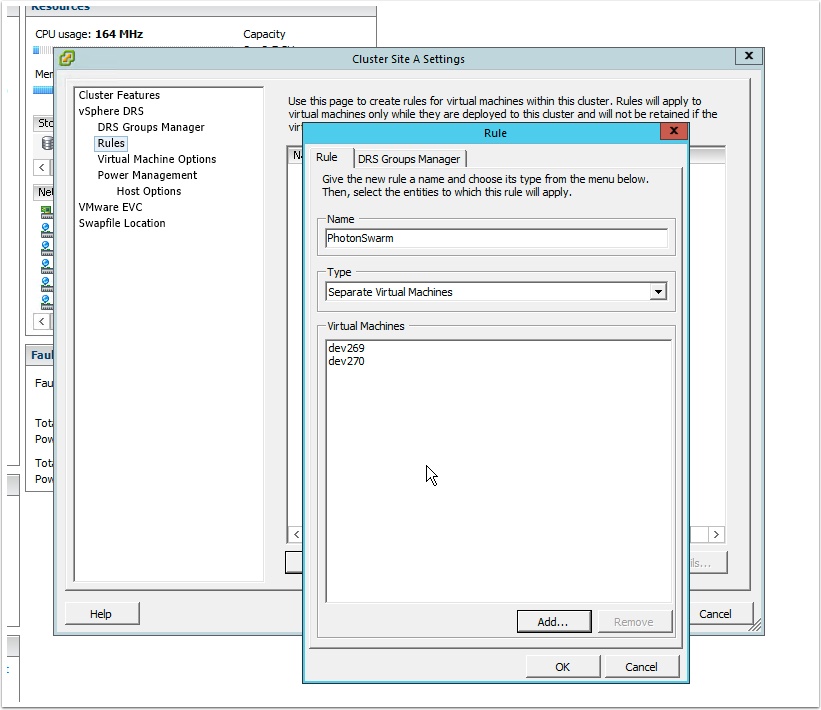Viewport: 821px width, 710px height.
Task: Open VMware EVC settings
Action: pos(110,207)
